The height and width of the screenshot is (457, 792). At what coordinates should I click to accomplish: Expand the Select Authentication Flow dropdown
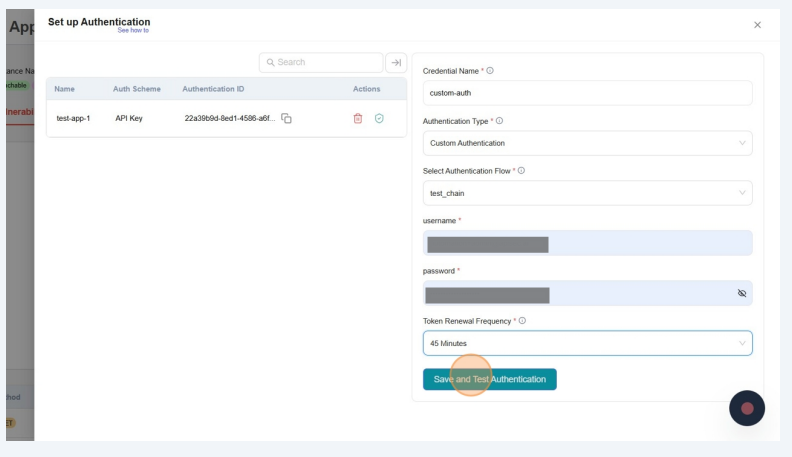587,193
